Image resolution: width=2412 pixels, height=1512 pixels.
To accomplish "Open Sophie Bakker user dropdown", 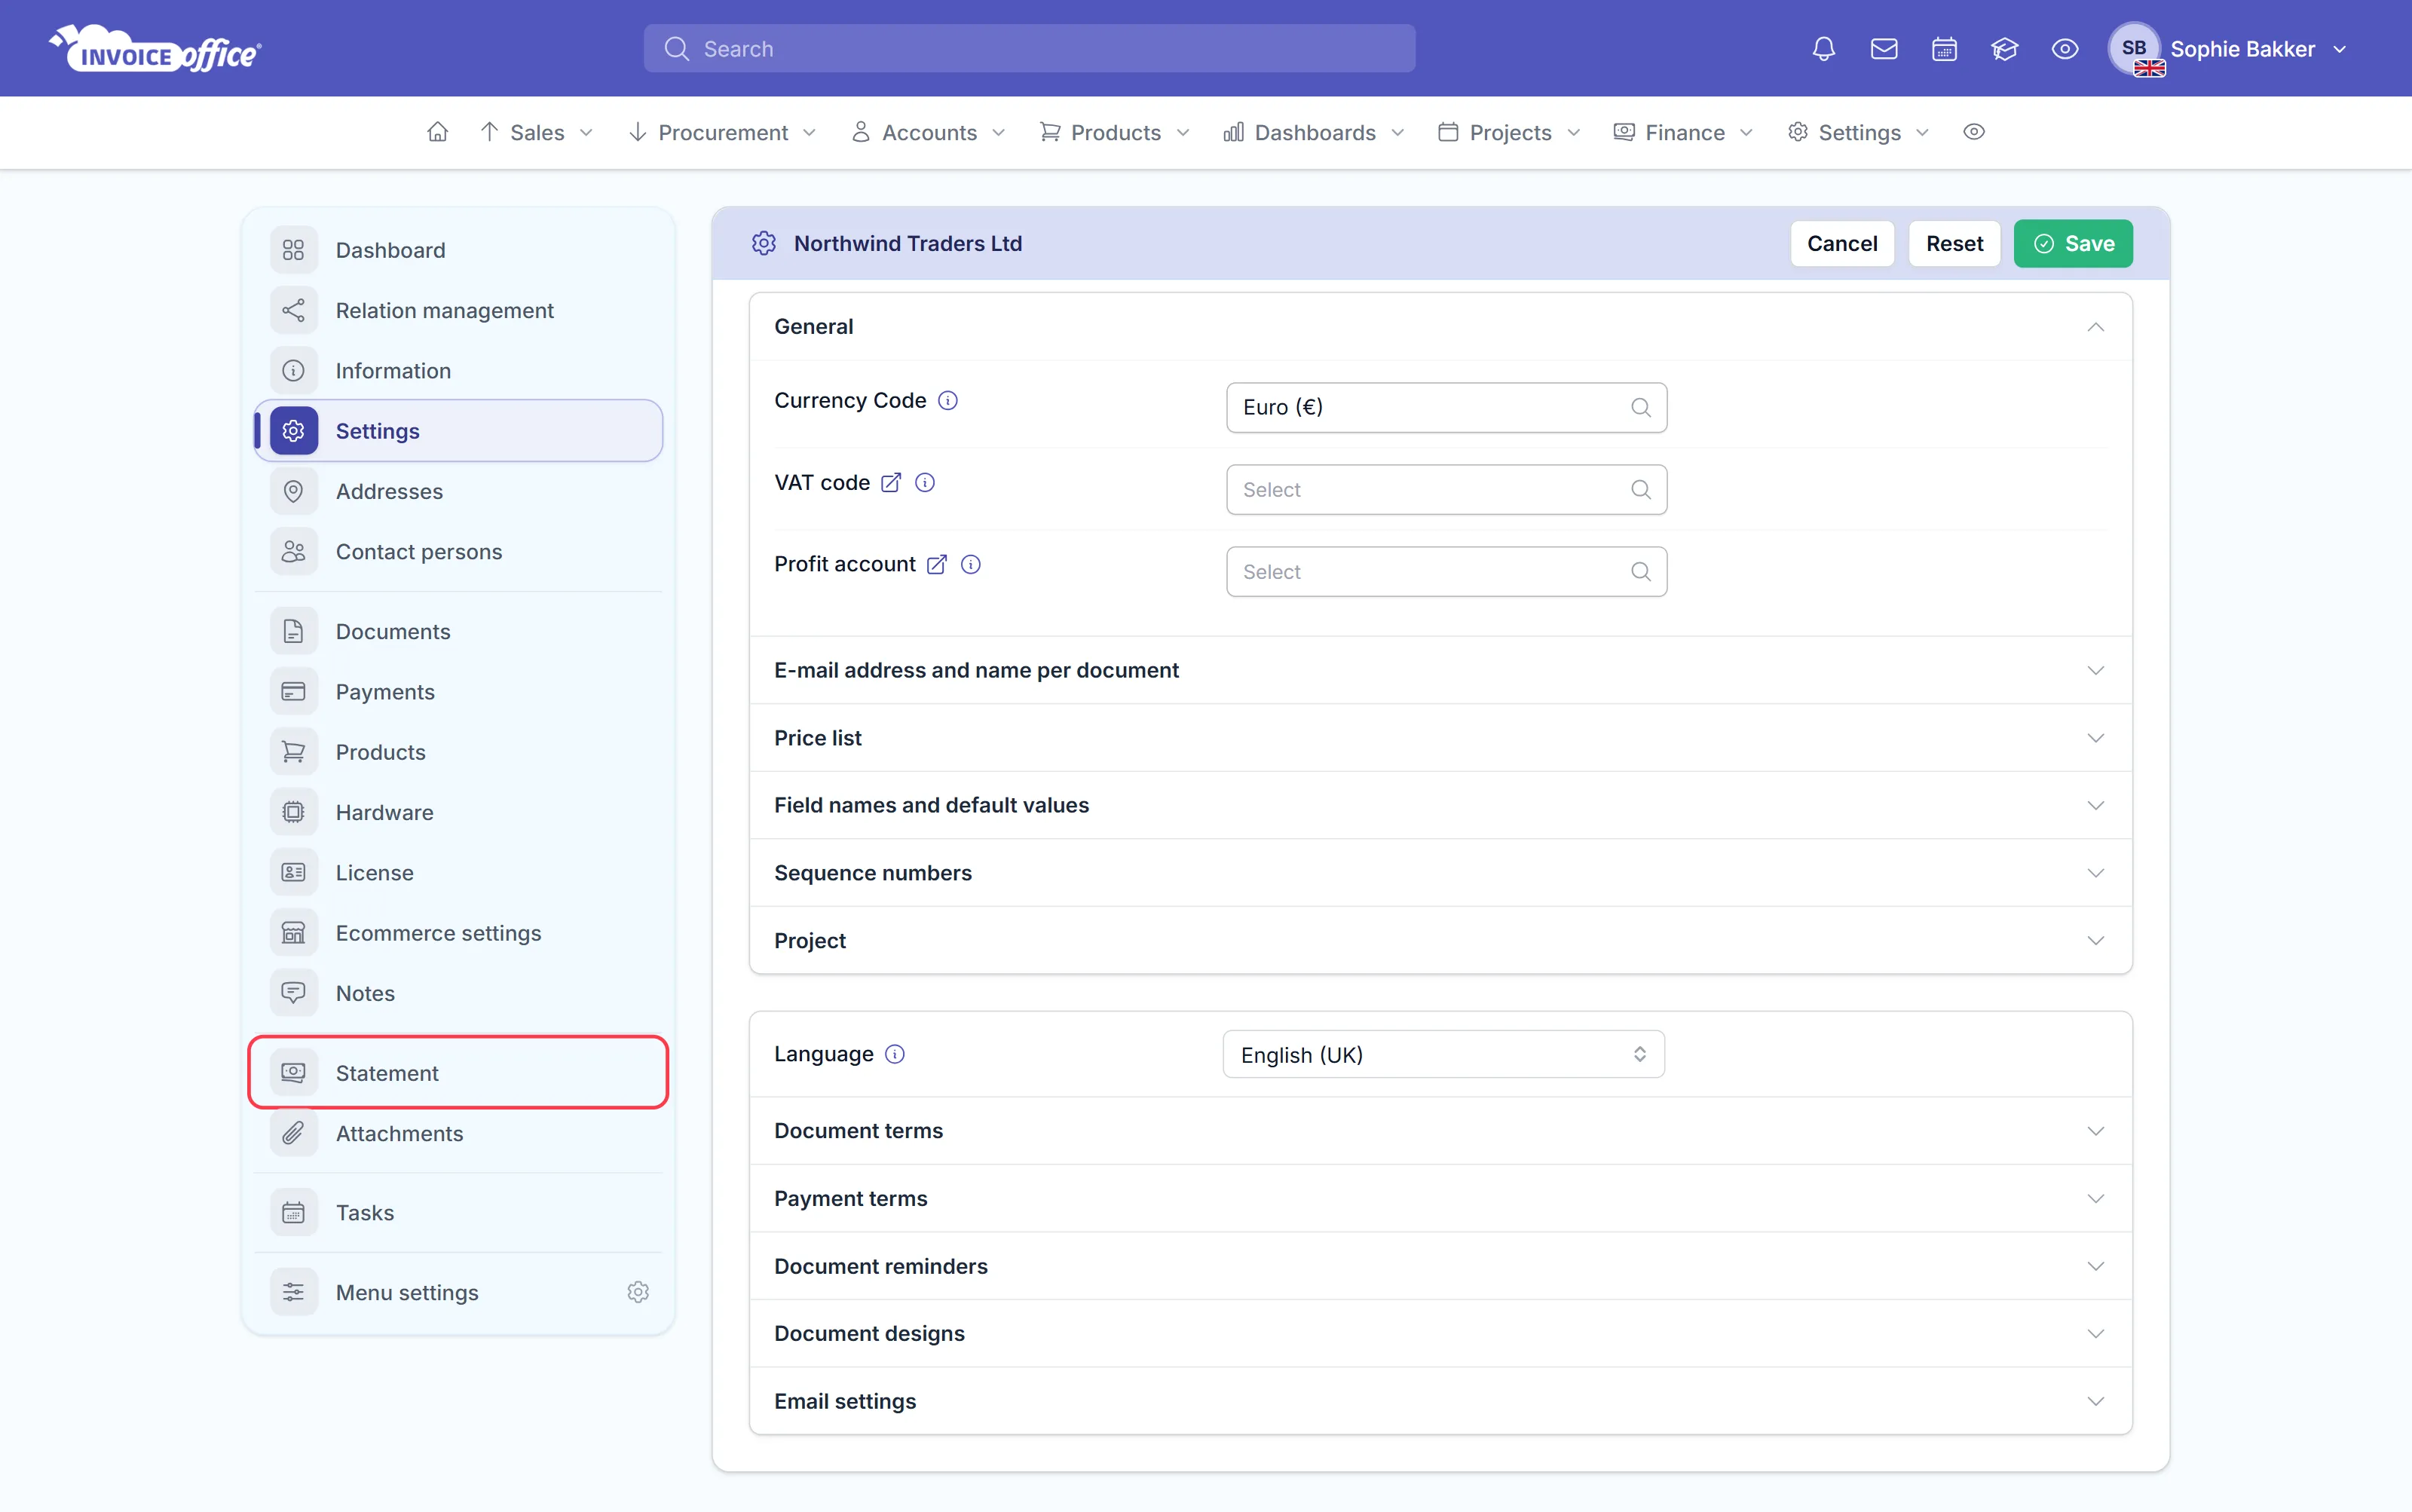I will (2228, 49).
